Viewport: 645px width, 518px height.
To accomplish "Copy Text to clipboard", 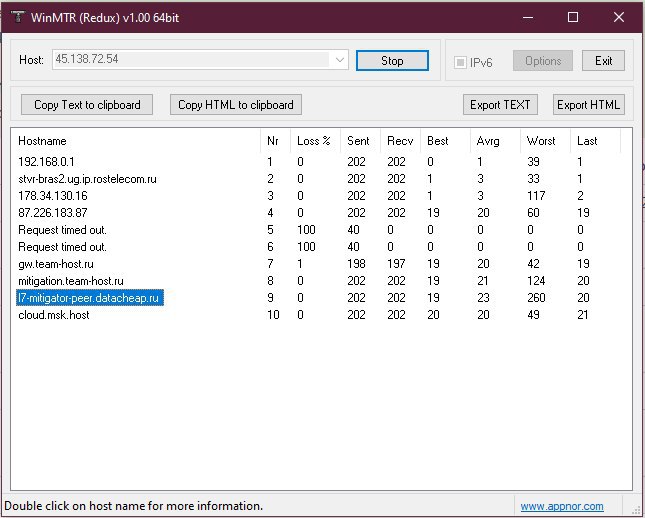I will click(x=87, y=105).
